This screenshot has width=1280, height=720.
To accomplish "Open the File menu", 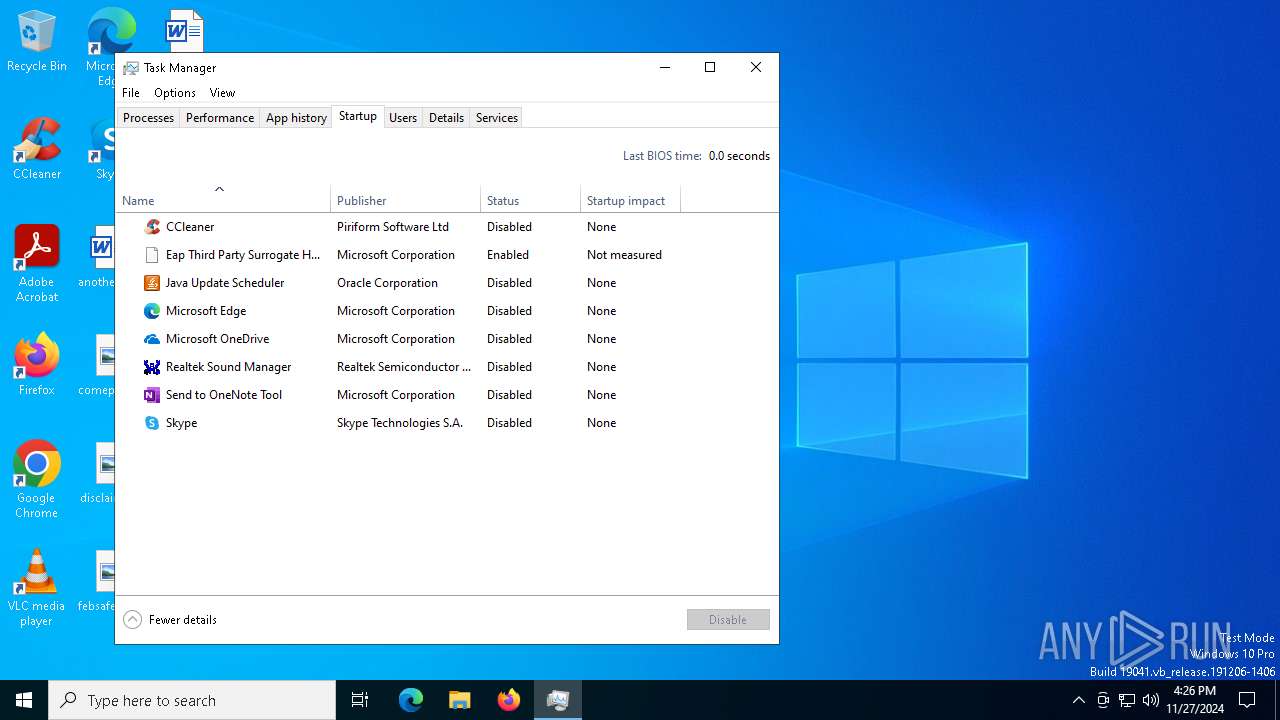I will pyautogui.click(x=131, y=93).
